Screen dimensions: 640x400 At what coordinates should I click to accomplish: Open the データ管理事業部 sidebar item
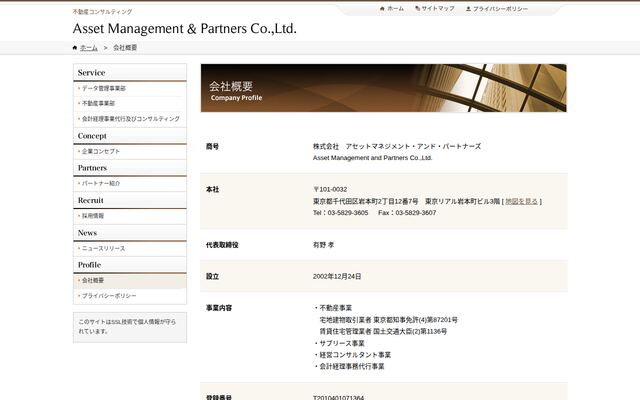click(104, 88)
